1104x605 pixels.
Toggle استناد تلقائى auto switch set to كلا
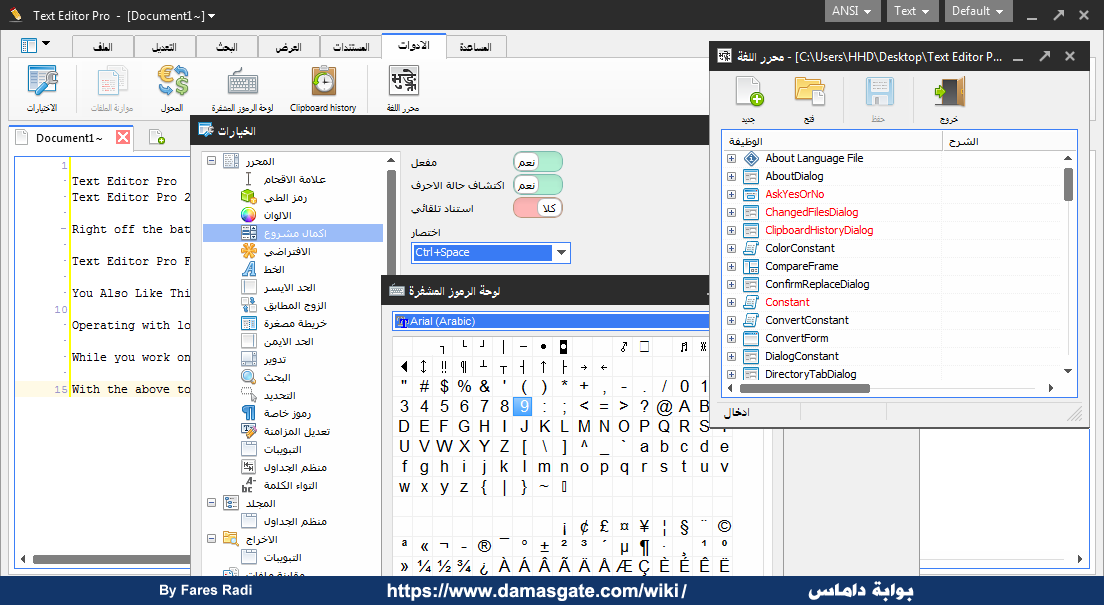pyautogui.click(x=538, y=208)
